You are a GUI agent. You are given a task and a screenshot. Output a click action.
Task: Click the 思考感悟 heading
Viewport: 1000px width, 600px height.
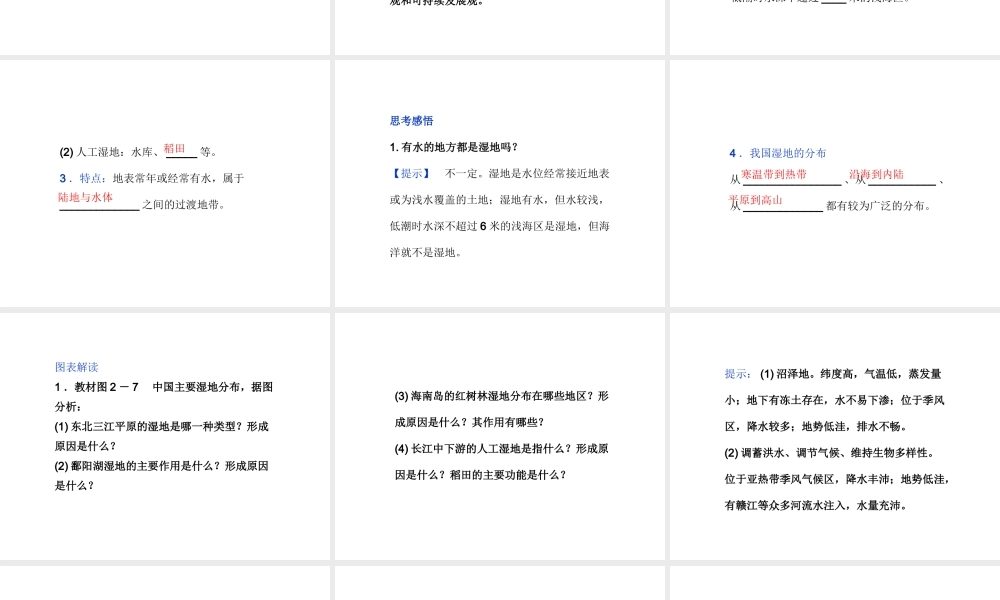411,120
